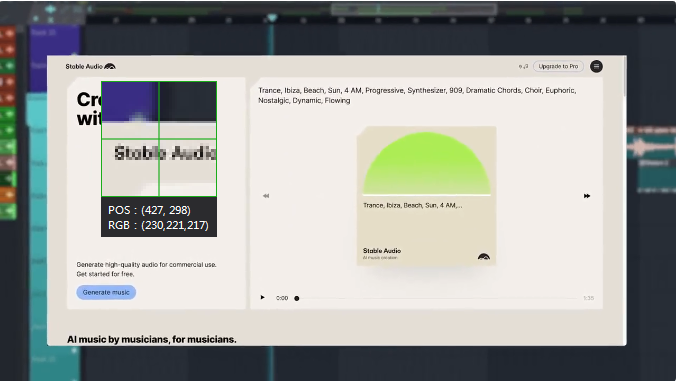Viewport: 679px width, 381px height.
Task: Click the AI music by musicians heading
Action: 152,339
